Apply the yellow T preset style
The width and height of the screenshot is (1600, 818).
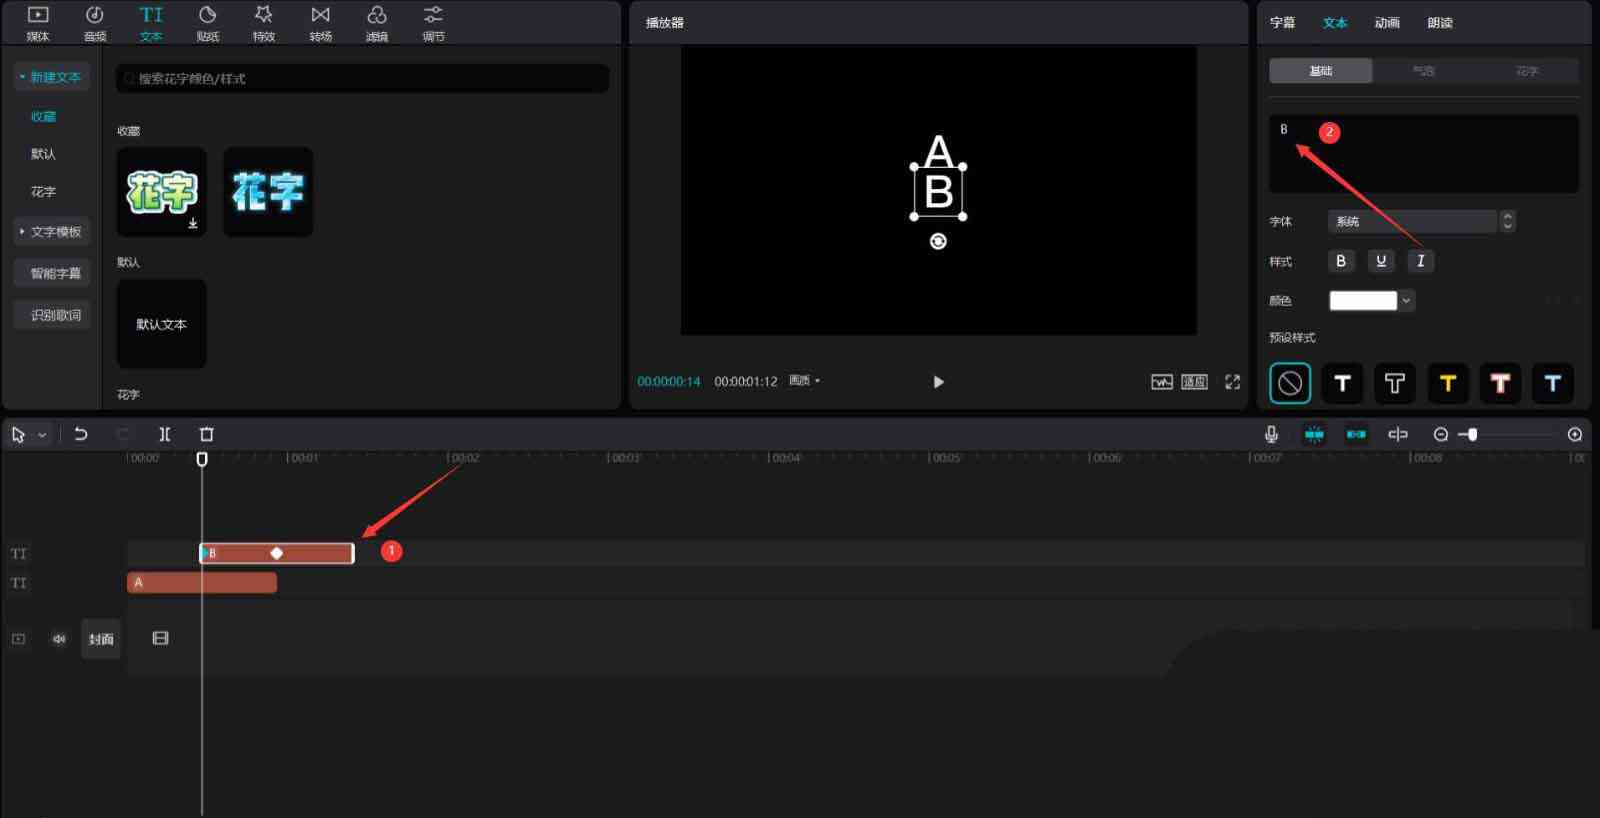1447,383
